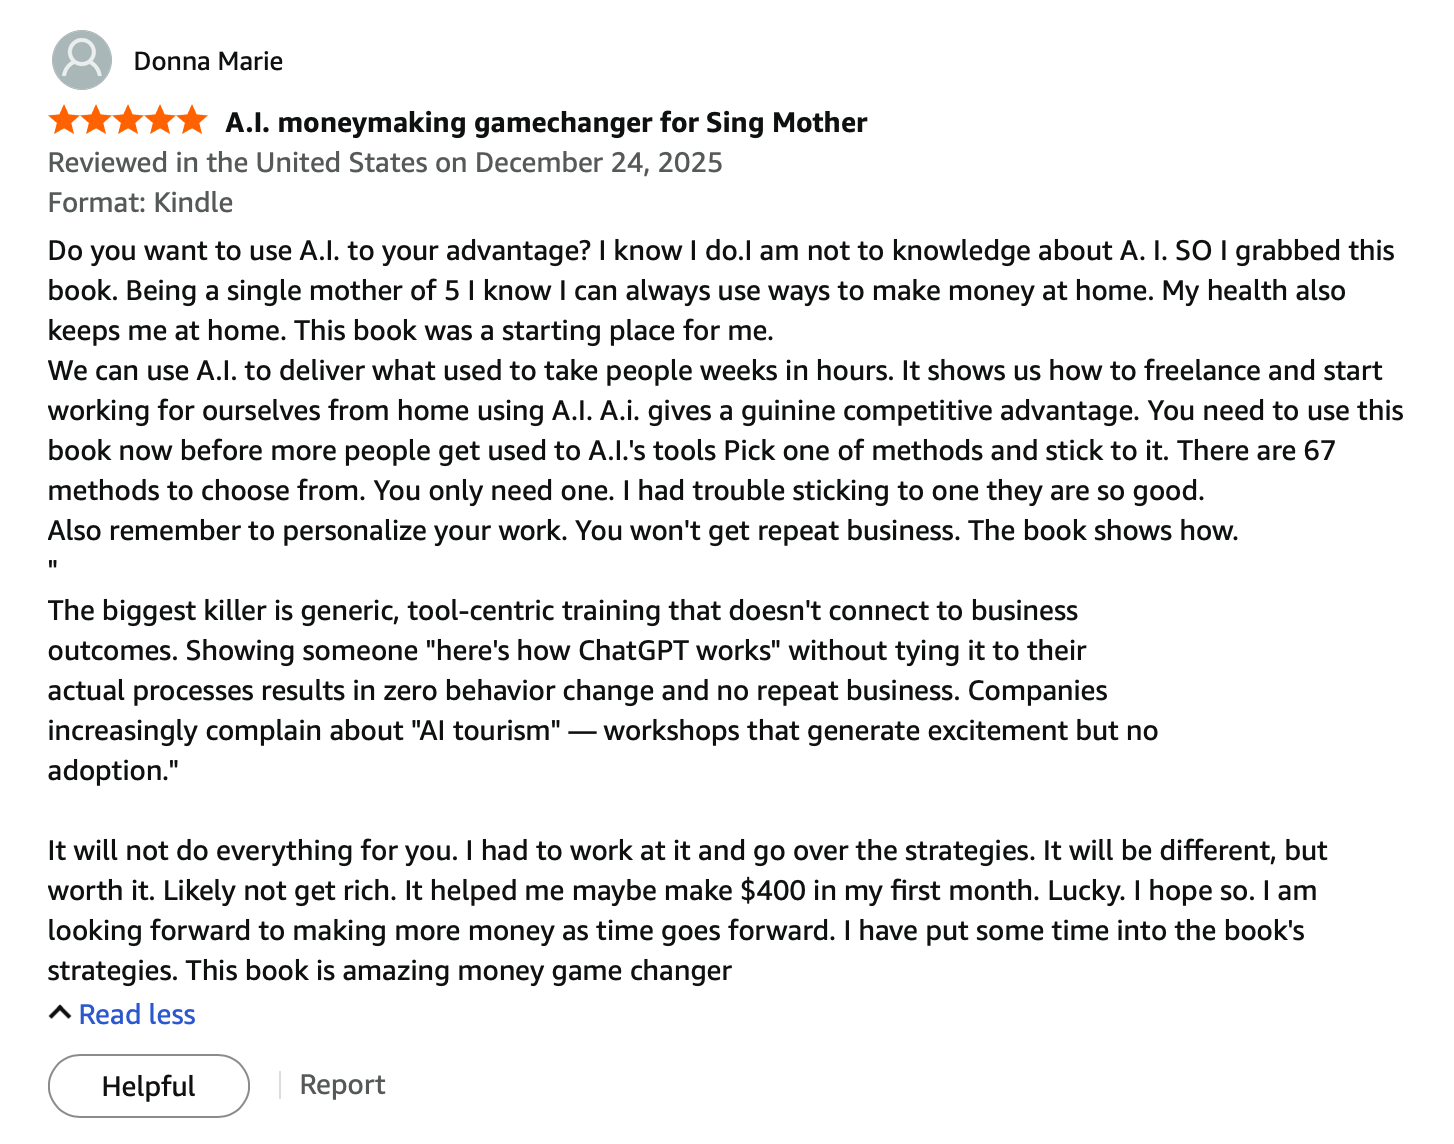The width and height of the screenshot is (1454, 1144).
Task: Click the Format: Kindle link
Action: [x=140, y=202]
